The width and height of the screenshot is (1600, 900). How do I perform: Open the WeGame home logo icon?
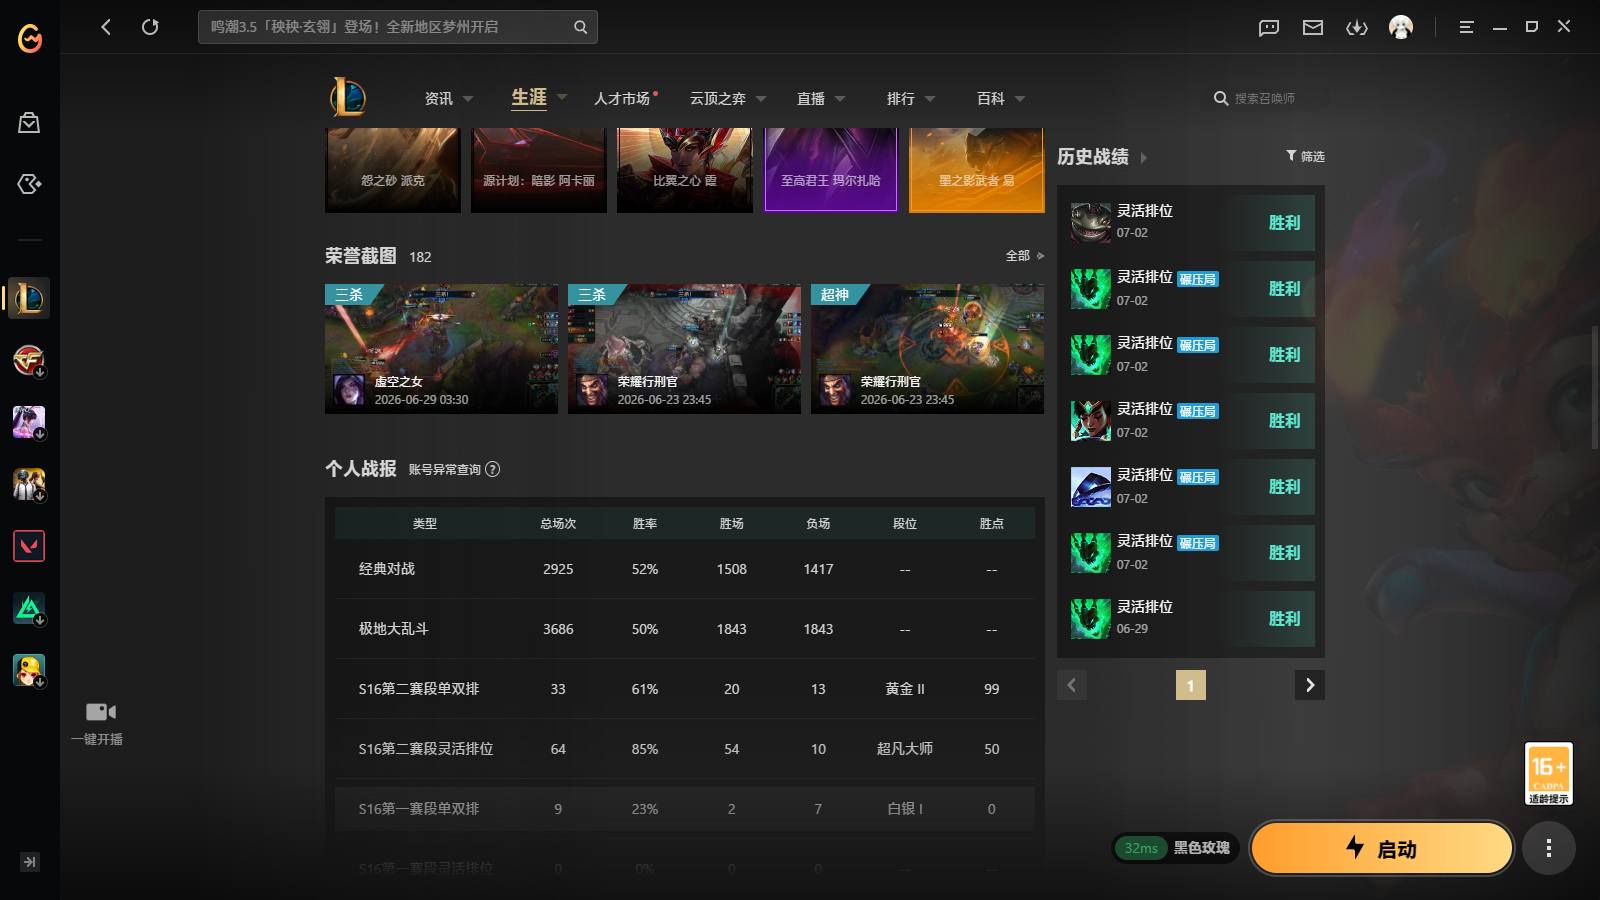point(30,38)
